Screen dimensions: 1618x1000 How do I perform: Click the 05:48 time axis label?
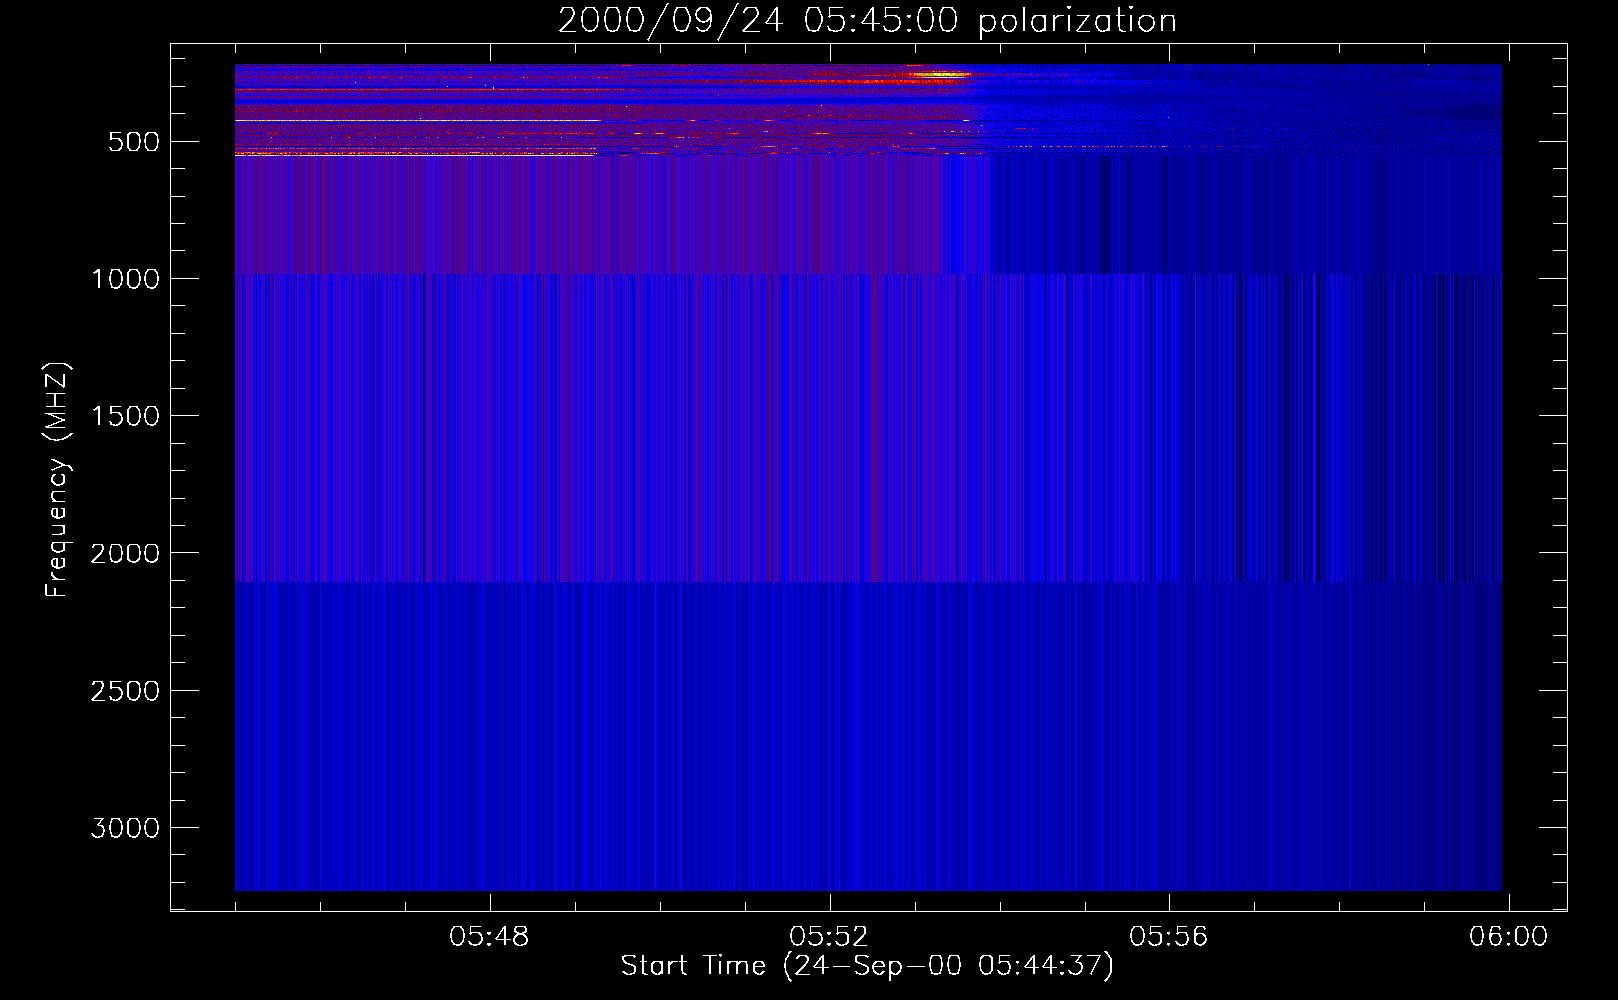[489, 937]
